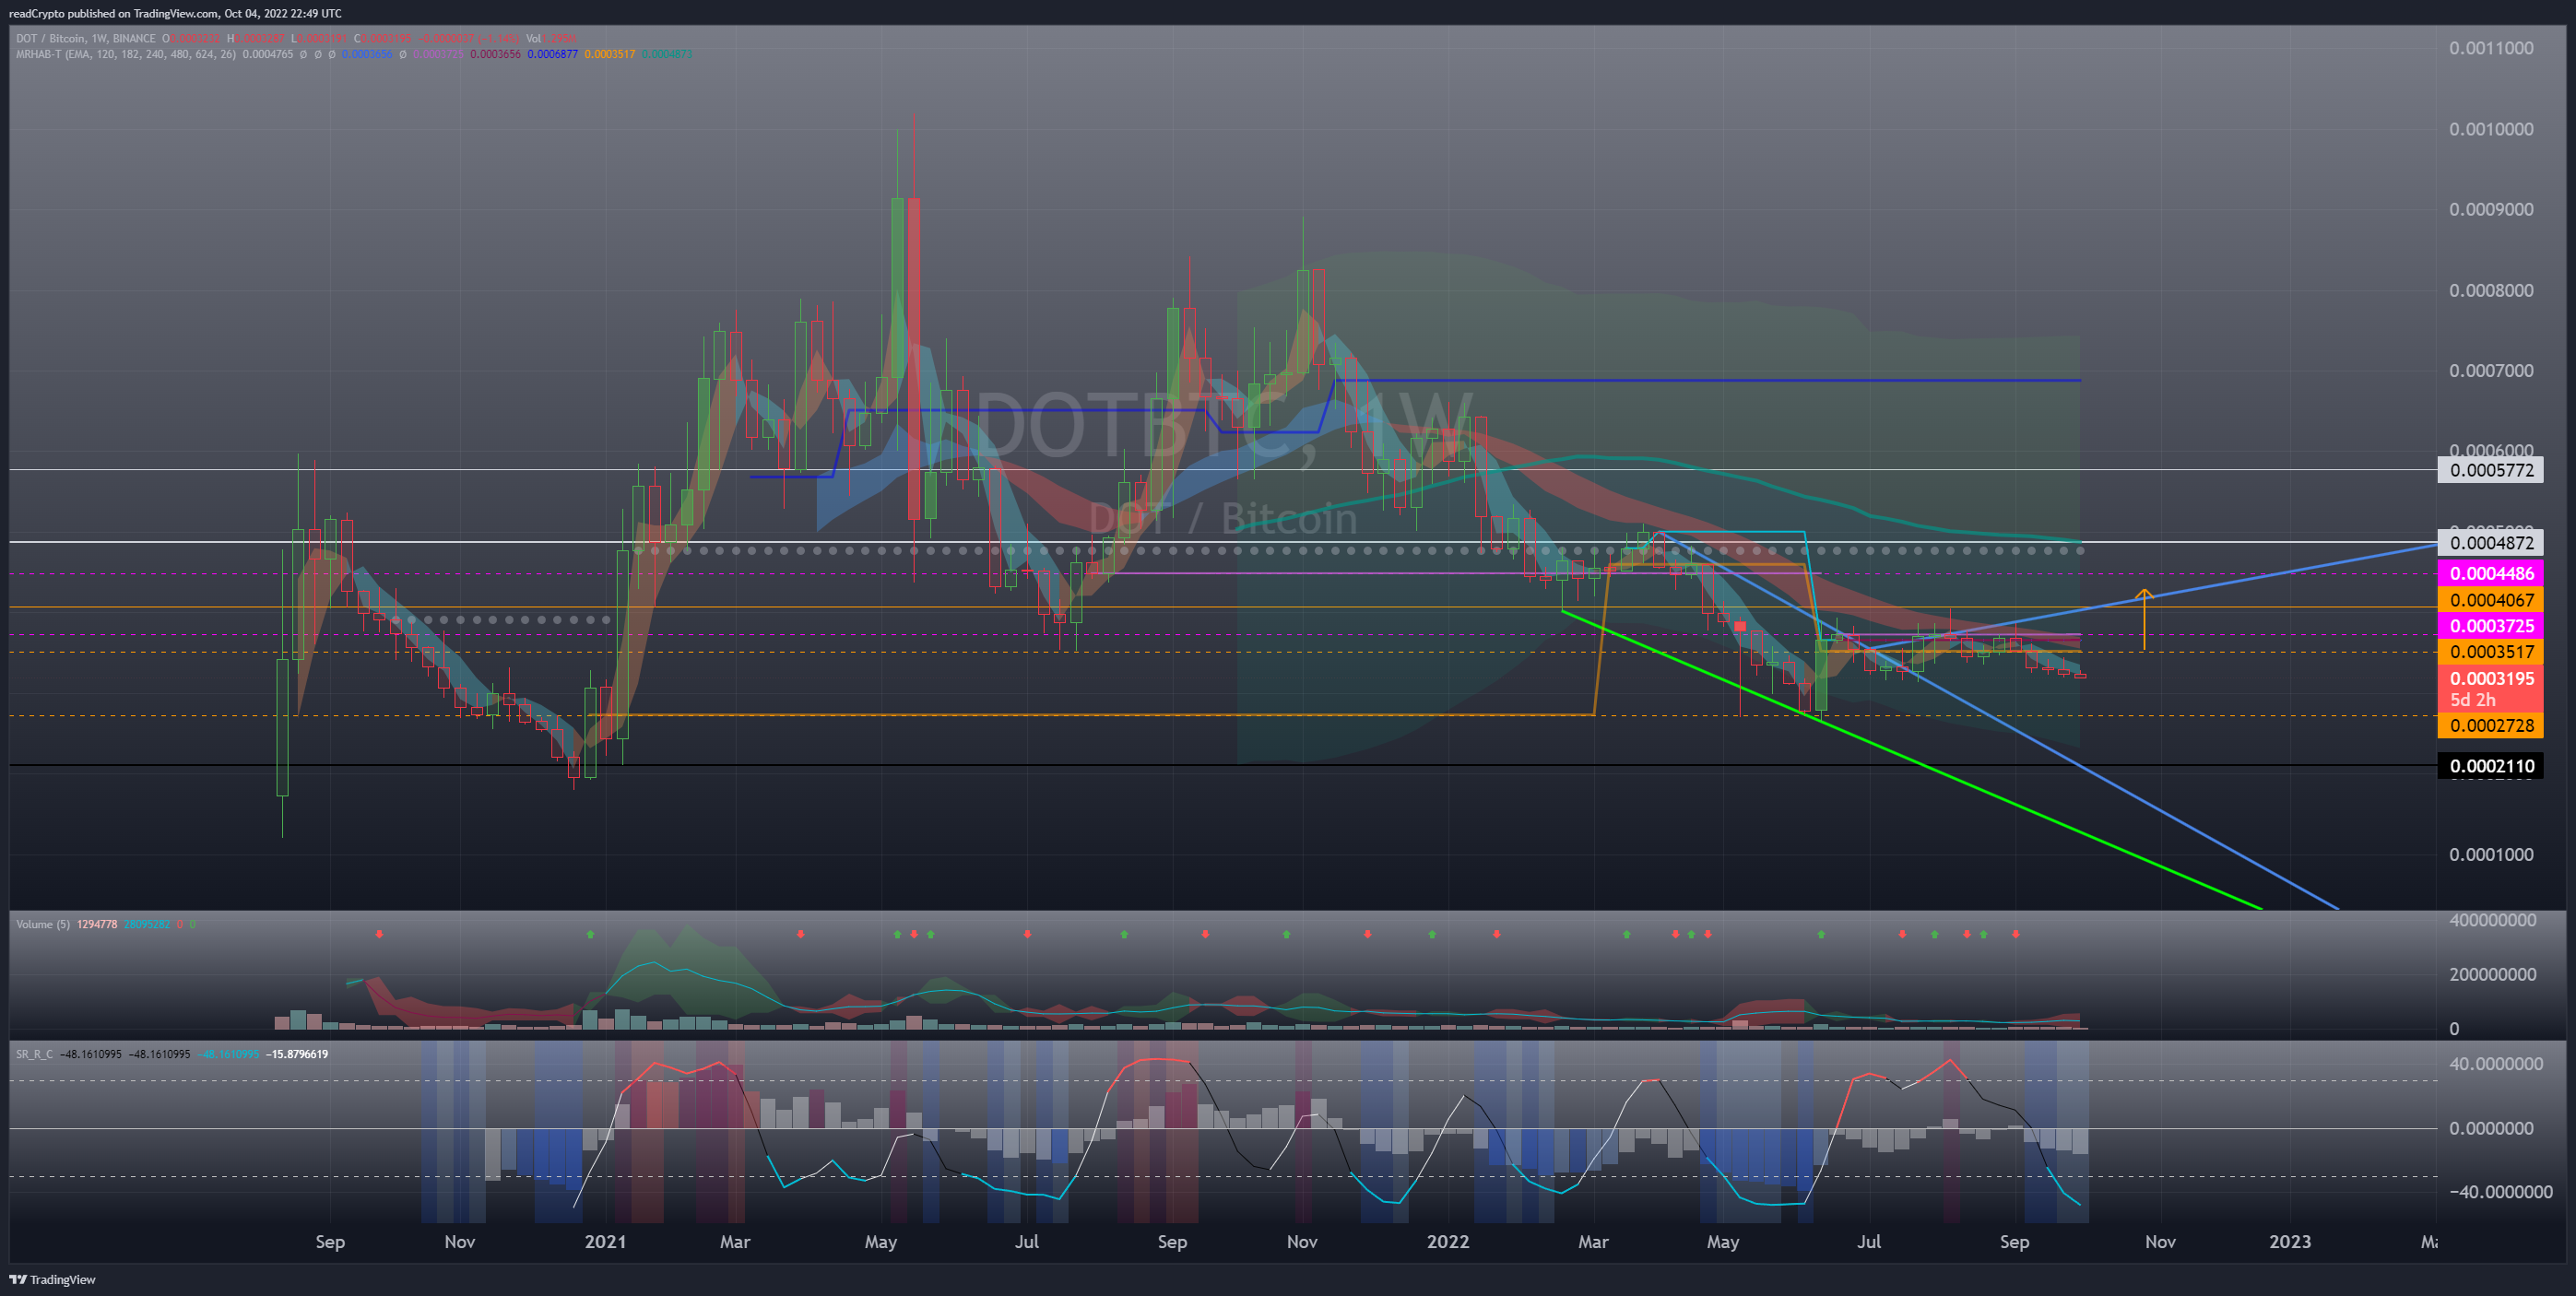Click the -40.0000000 oscillator axis label

pos(2500,1191)
